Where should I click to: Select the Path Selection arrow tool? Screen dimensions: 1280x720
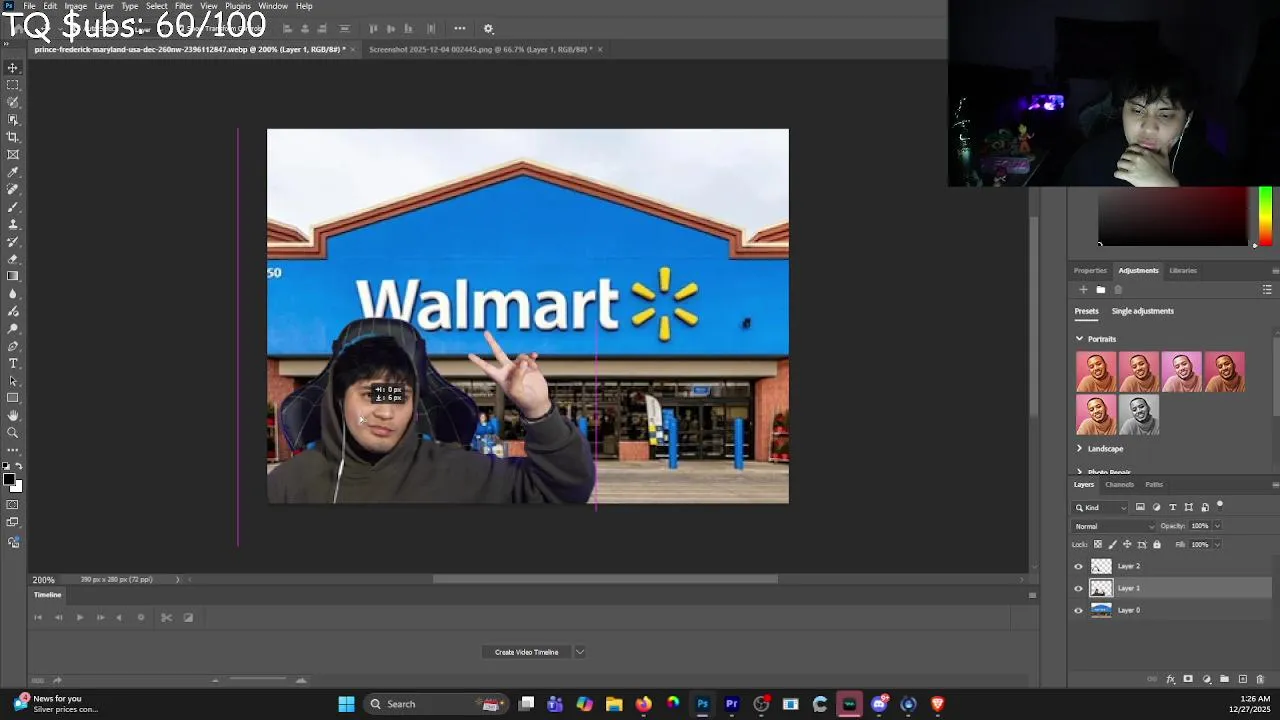pos(13,380)
